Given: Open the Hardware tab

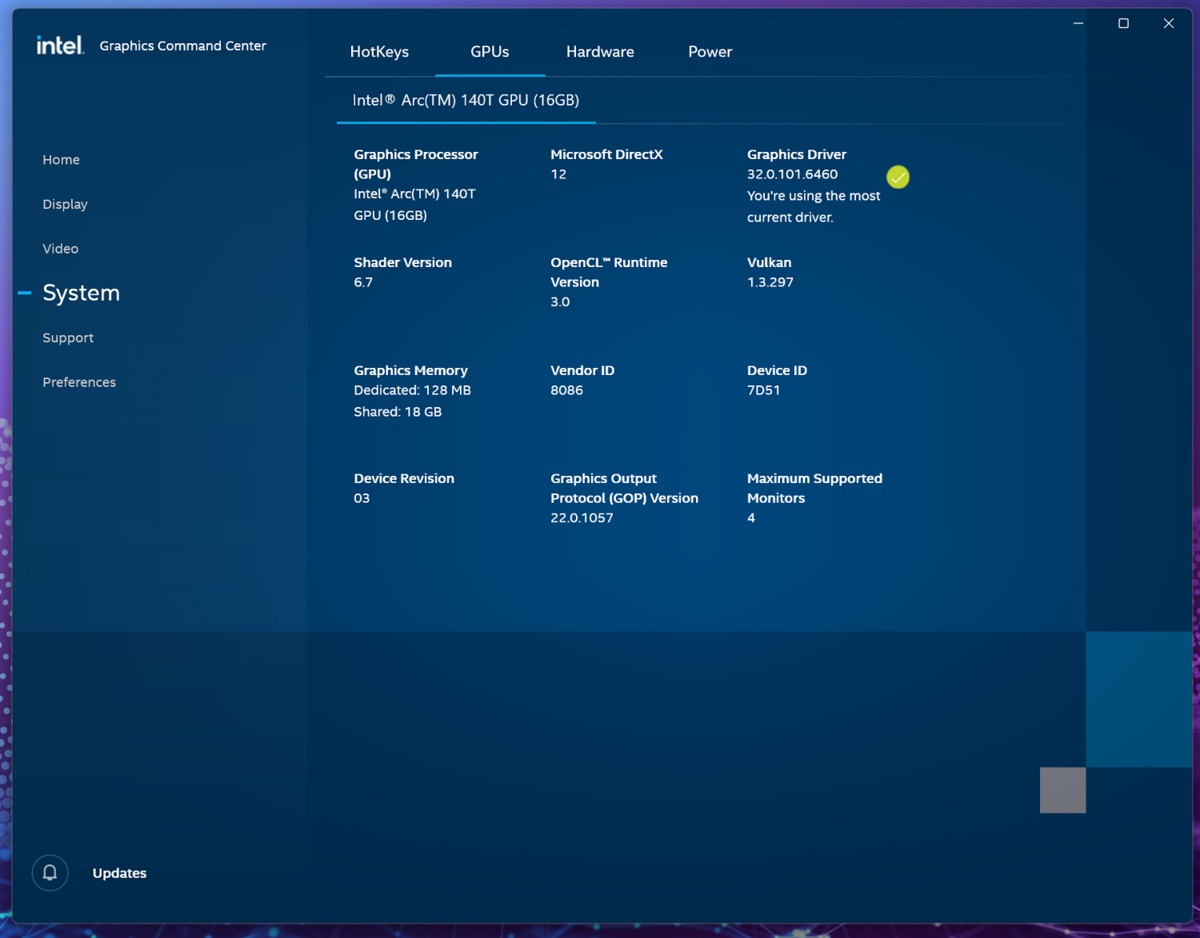Looking at the screenshot, I should (x=600, y=52).
